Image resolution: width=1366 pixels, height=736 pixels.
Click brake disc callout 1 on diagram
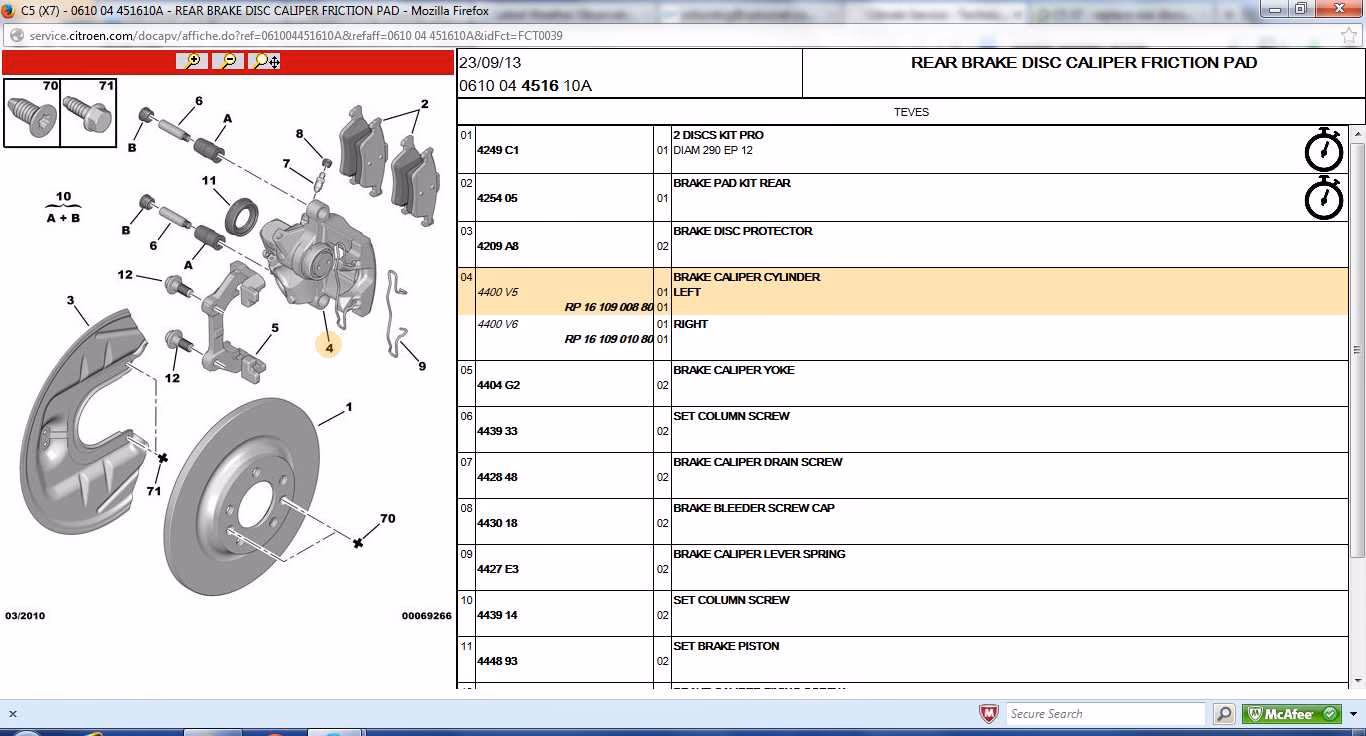[349, 407]
